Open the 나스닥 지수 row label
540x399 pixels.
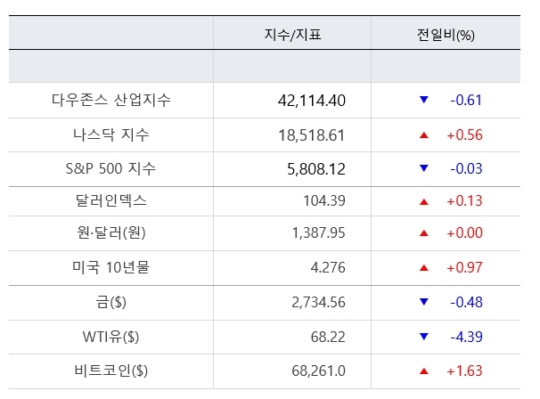pyautogui.click(x=111, y=135)
